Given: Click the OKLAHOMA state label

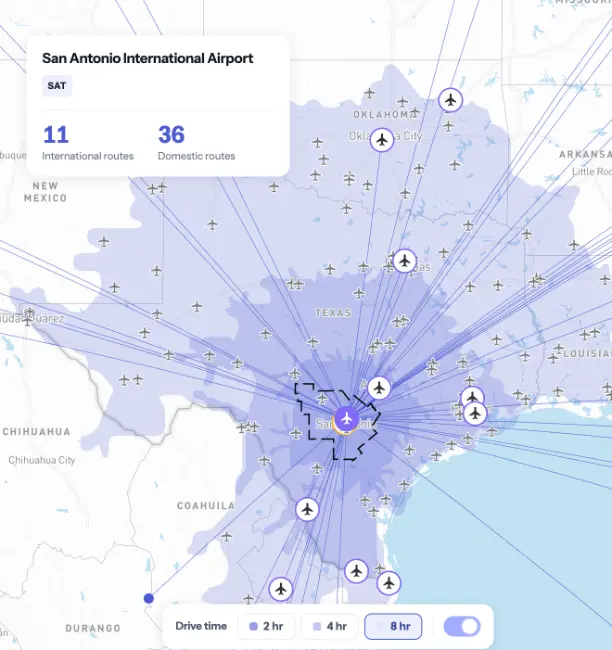Looking at the screenshot, I should click(x=385, y=114).
